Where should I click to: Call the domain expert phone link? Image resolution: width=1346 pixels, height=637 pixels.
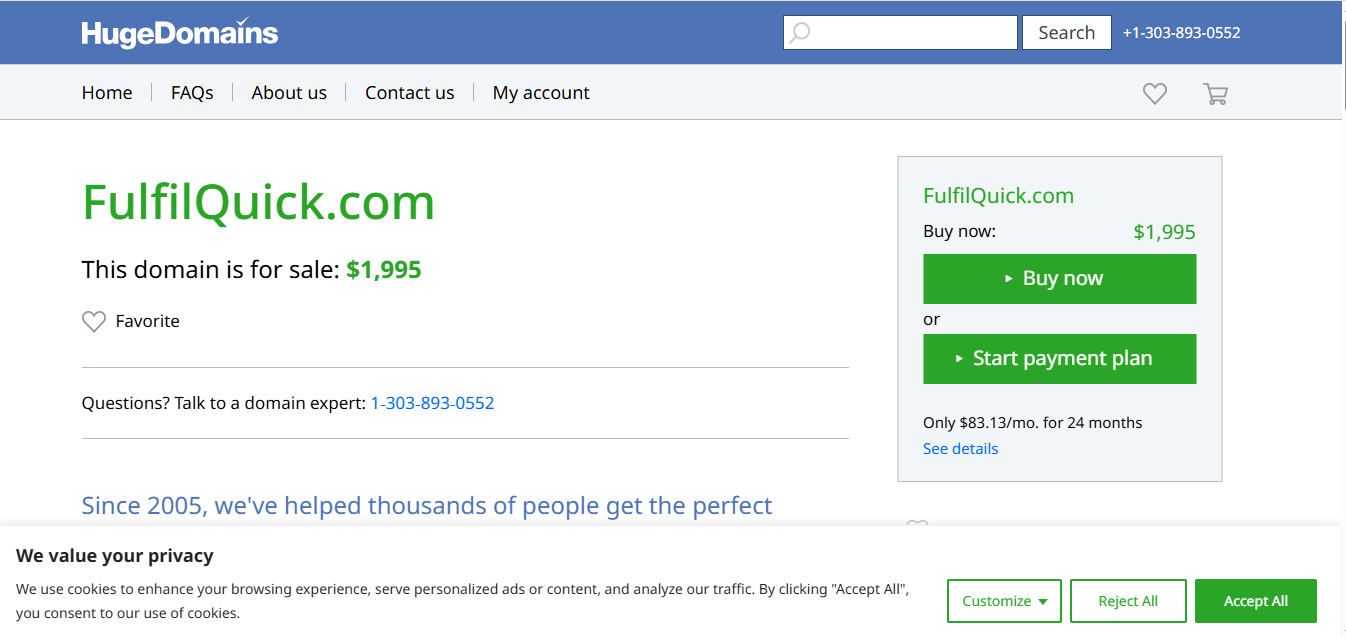tap(432, 404)
